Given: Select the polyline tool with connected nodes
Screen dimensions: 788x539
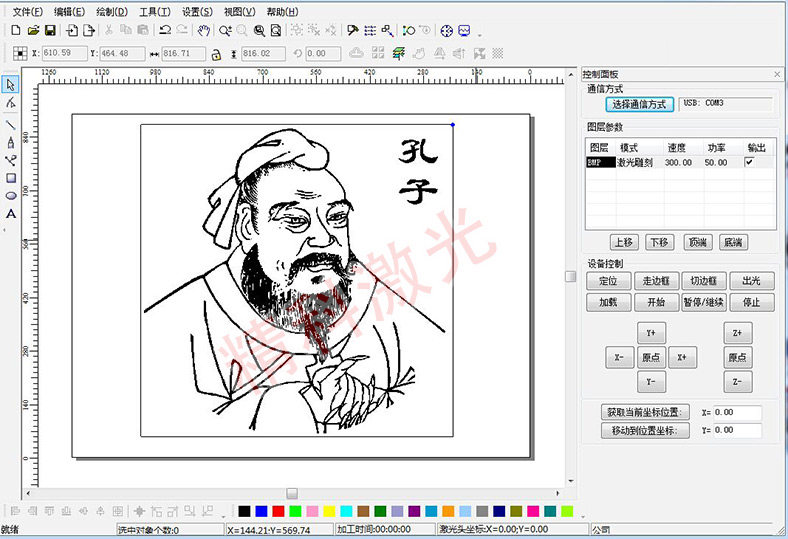Looking at the screenshot, I should coord(11,161).
